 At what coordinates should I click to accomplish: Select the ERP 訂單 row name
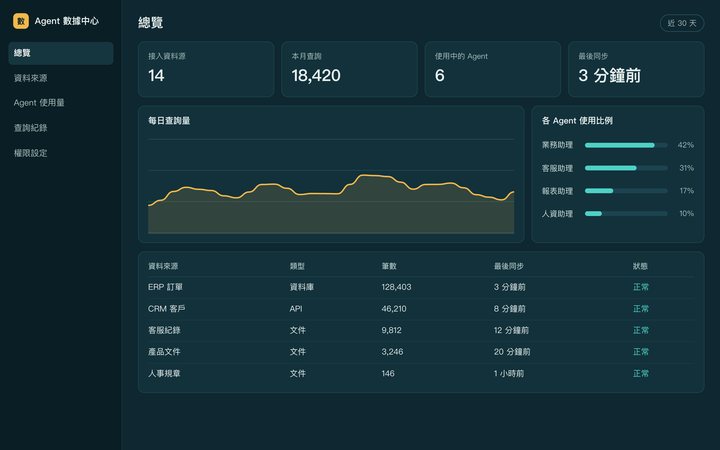(165, 287)
